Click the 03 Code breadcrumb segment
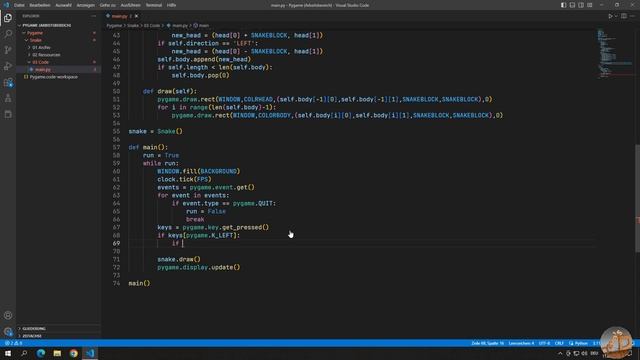Viewport: 640px width, 360px height. tap(152, 25)
